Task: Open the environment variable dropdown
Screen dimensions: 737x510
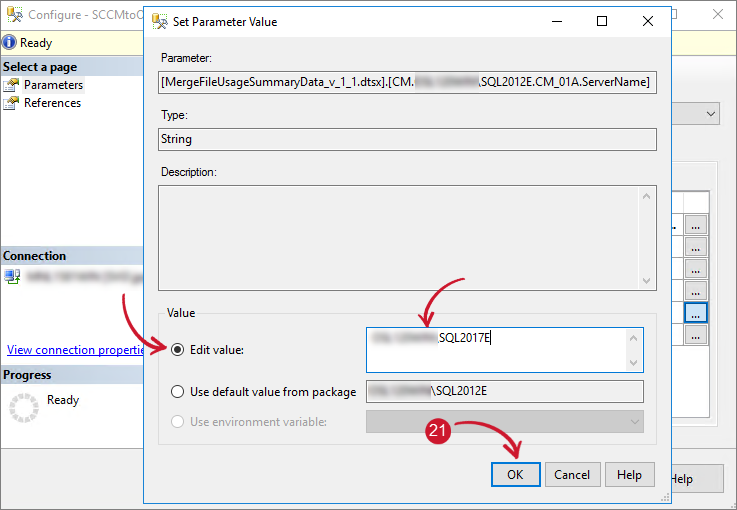Action: pos(635,422)
